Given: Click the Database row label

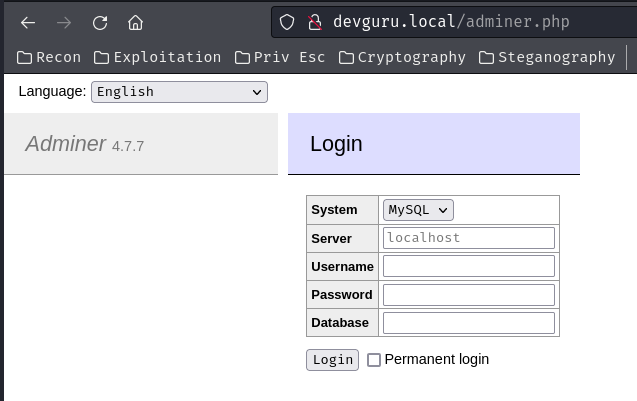Looking at the screenshot, I should click(x=340, y=323).
